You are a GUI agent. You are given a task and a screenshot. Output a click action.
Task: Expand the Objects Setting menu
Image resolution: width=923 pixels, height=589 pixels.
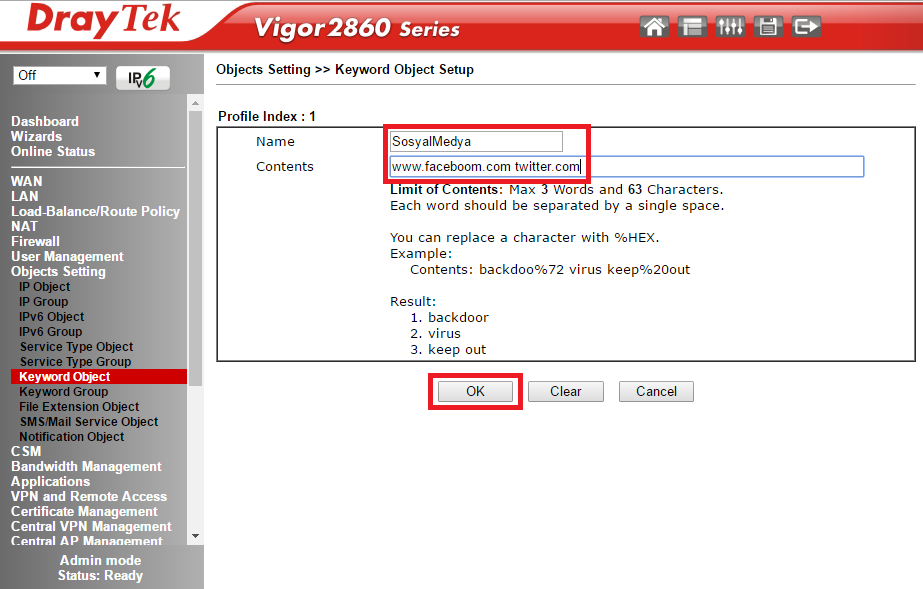[x=58, y=271]
